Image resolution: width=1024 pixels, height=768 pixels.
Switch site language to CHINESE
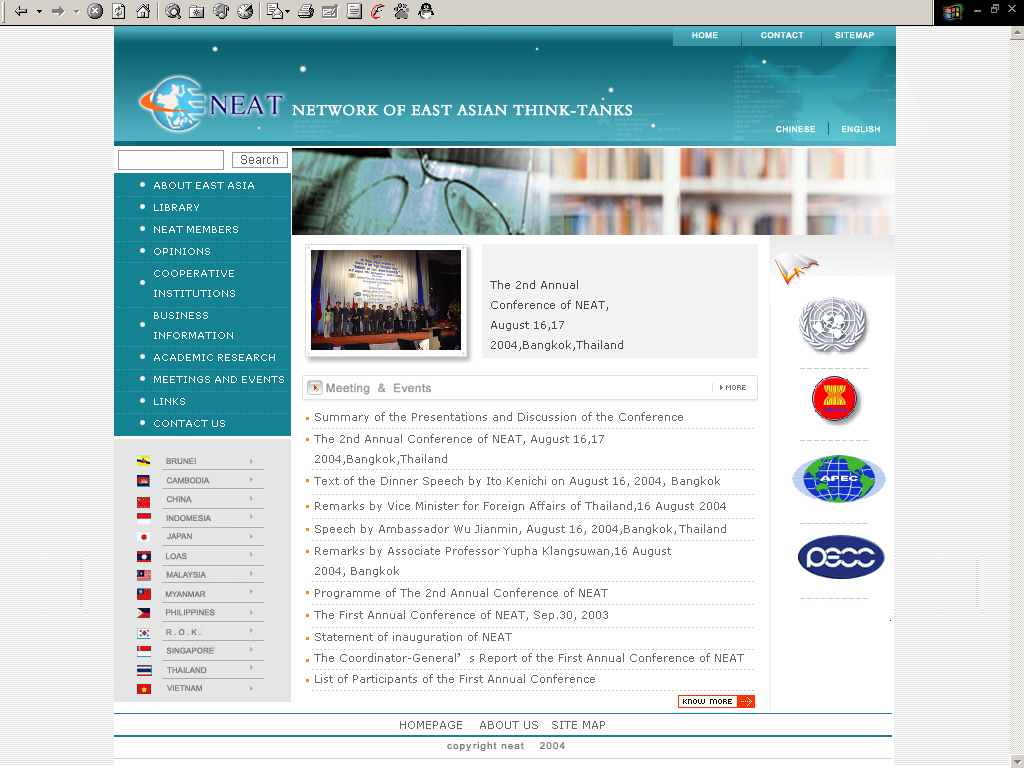(795, 129)
